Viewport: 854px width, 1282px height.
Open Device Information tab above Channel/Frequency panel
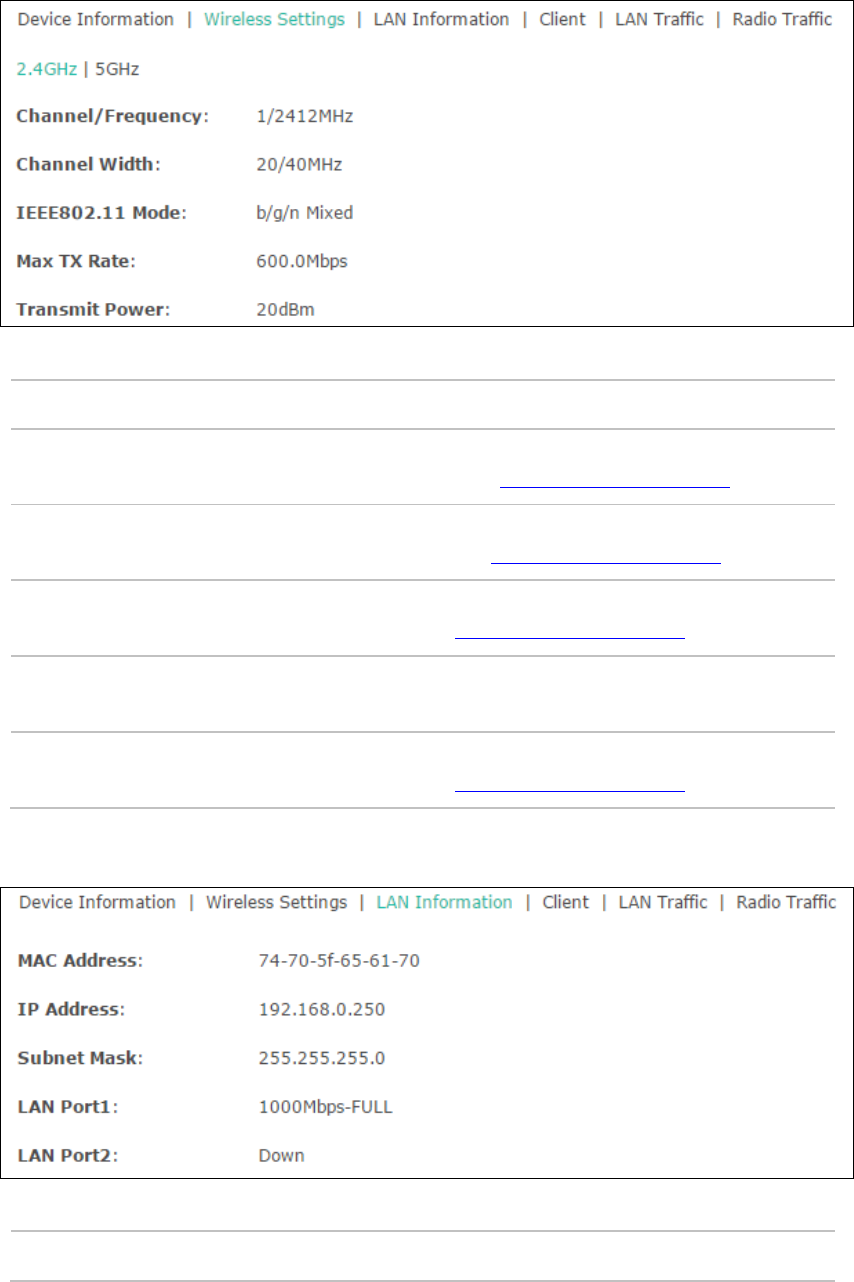[96, 19]
